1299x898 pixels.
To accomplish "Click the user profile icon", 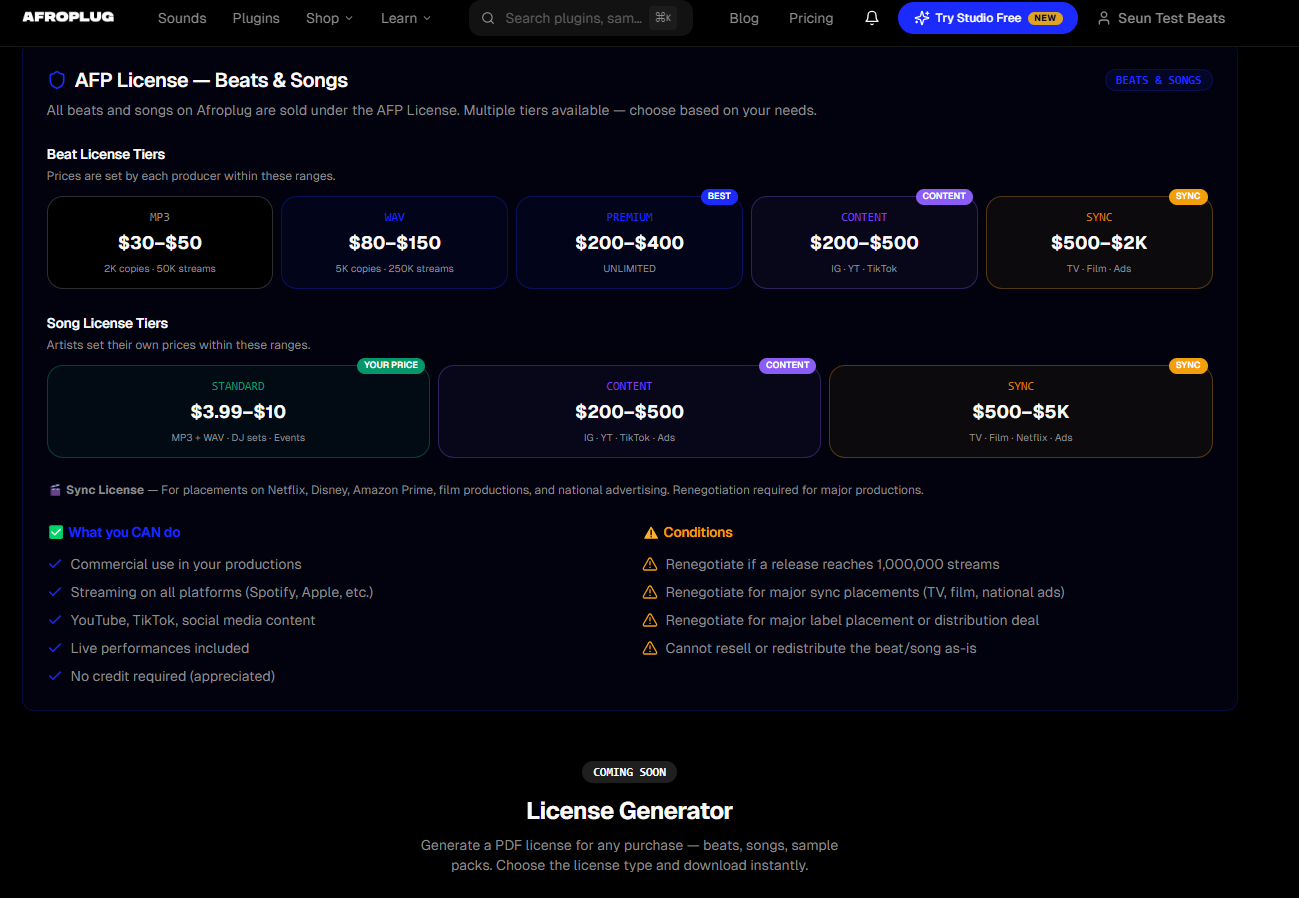I will click(1104, 18).
